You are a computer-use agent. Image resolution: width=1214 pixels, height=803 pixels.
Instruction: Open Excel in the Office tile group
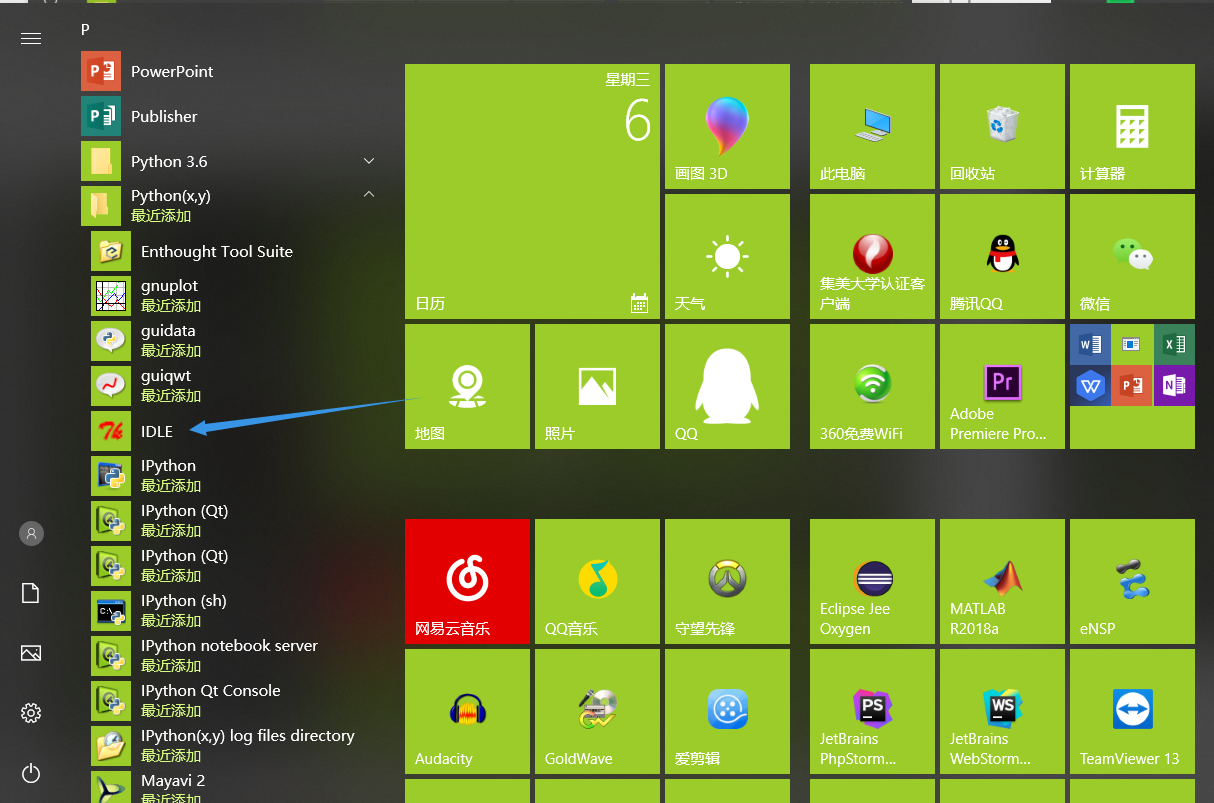[1174, 344]
